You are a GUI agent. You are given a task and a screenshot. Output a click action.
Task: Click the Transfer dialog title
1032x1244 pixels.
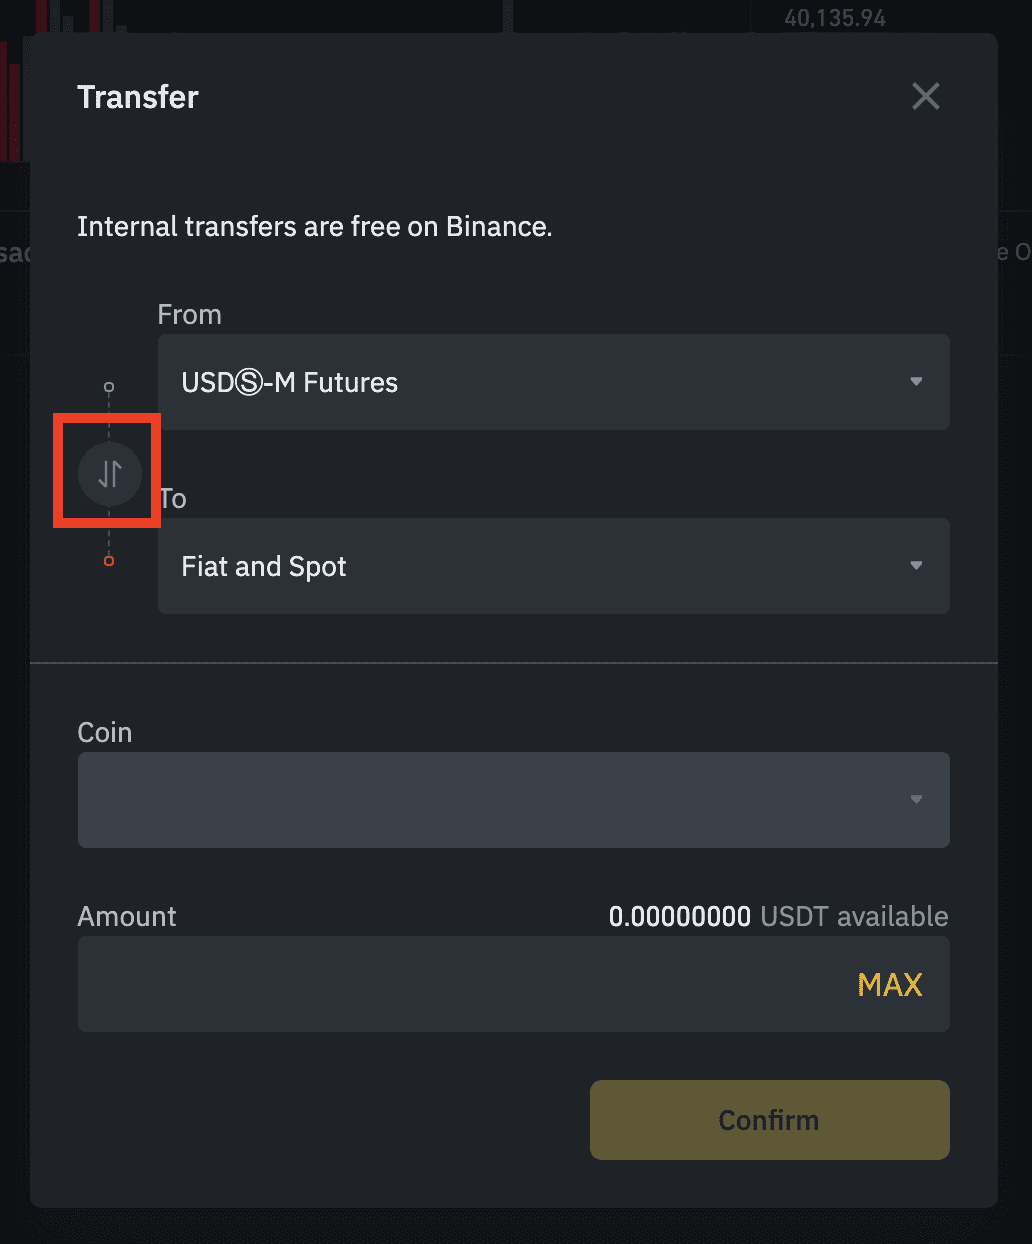pyautogui.click(x=138, y=97)
